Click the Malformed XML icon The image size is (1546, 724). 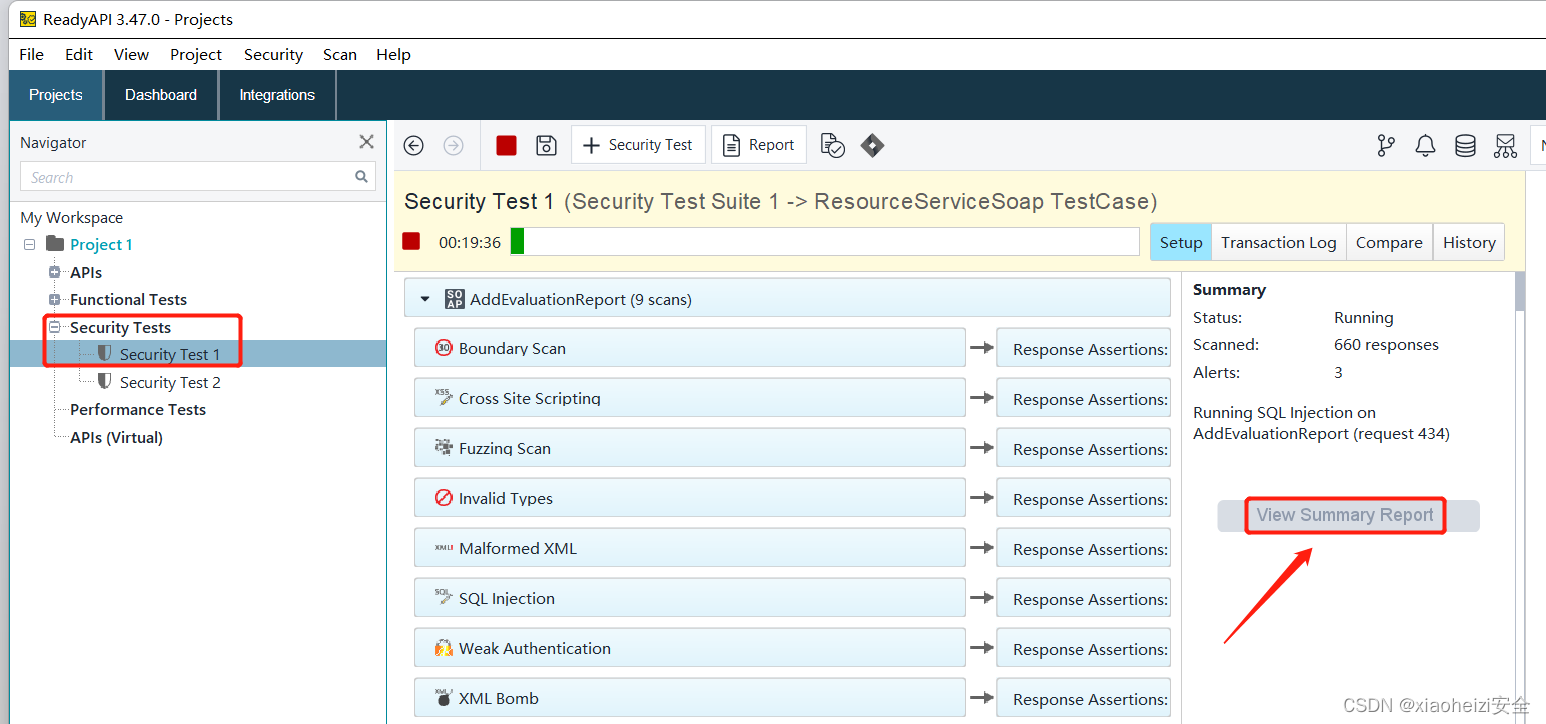[x=444, y=548]
